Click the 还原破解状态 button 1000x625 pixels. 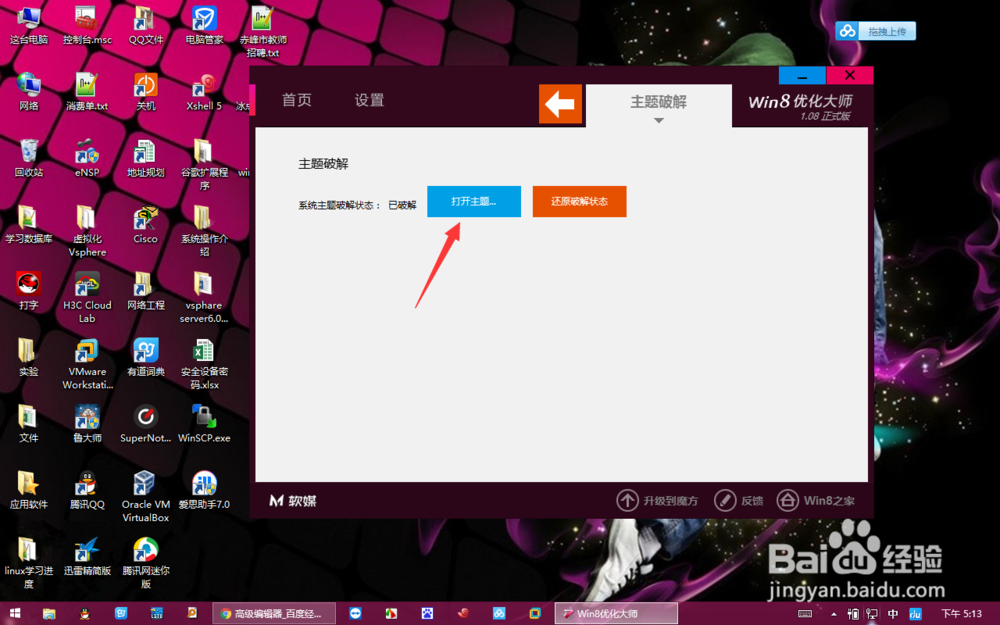pyautogui.click(x=579, y=201)
